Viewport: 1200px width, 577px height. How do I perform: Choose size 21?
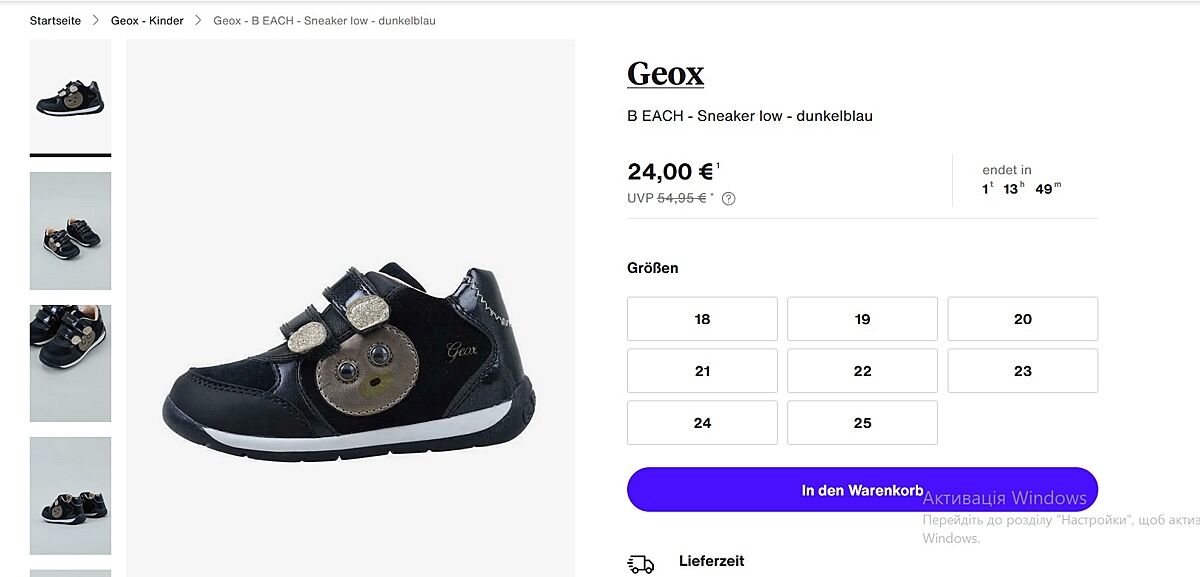(702, 371)
